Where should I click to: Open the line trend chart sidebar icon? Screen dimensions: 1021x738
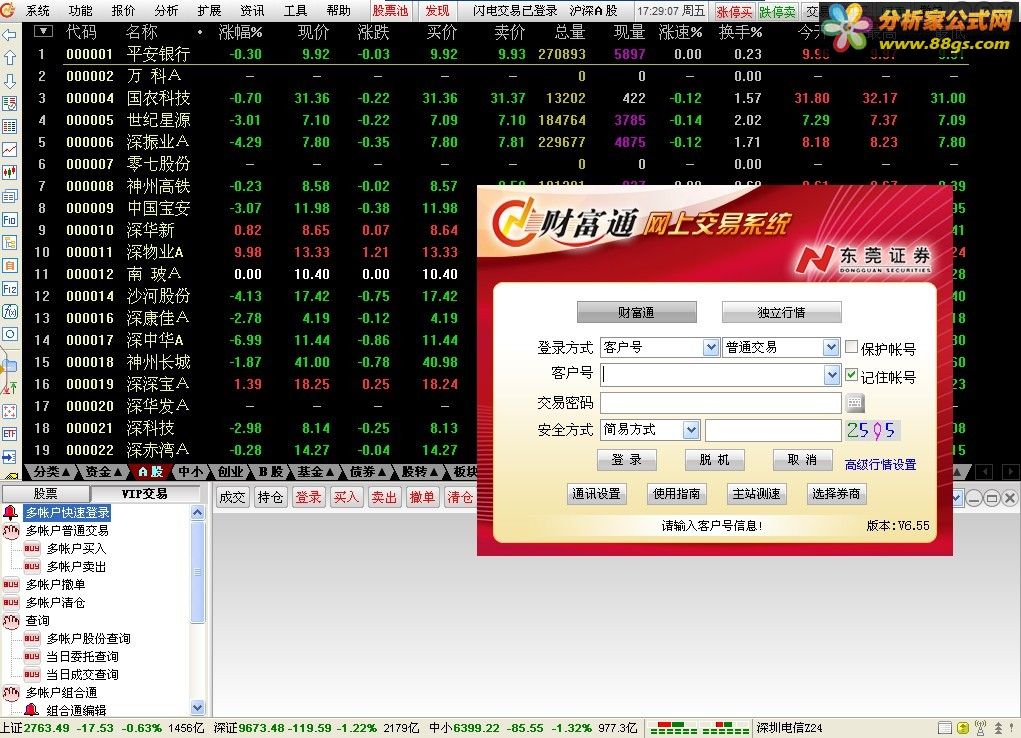pos(9,149)
